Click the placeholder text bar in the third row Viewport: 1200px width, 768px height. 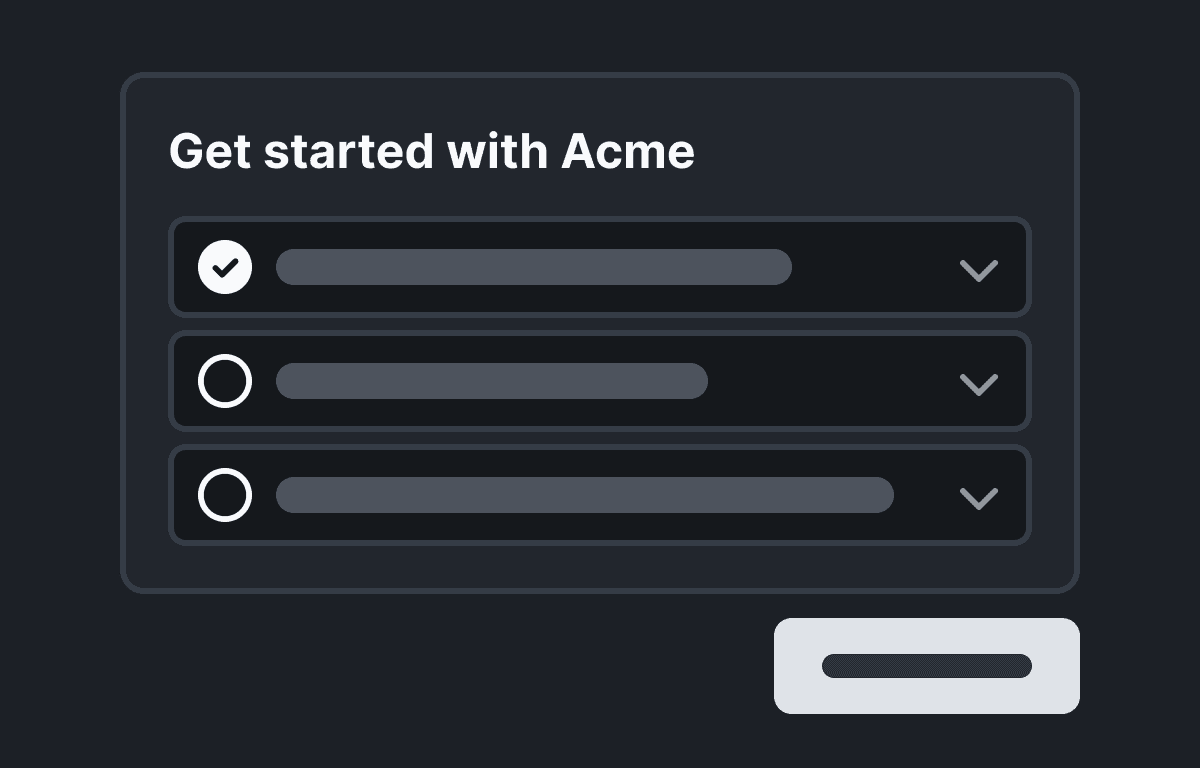click(584, 495)
